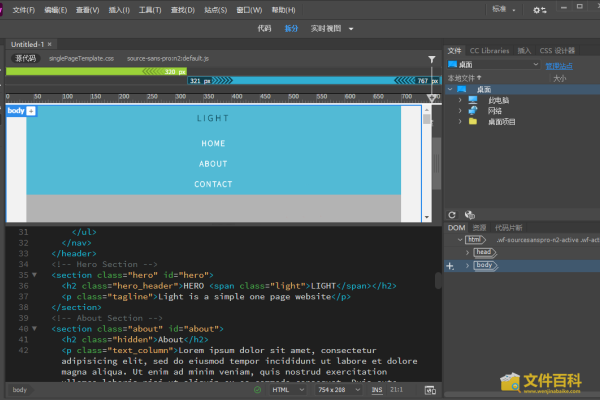
Task: Open the 插入(I) menu
Action: click(x=118, y=10)
